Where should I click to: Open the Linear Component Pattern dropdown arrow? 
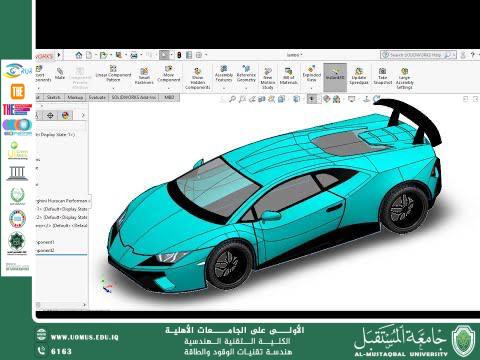coord(113,88)
